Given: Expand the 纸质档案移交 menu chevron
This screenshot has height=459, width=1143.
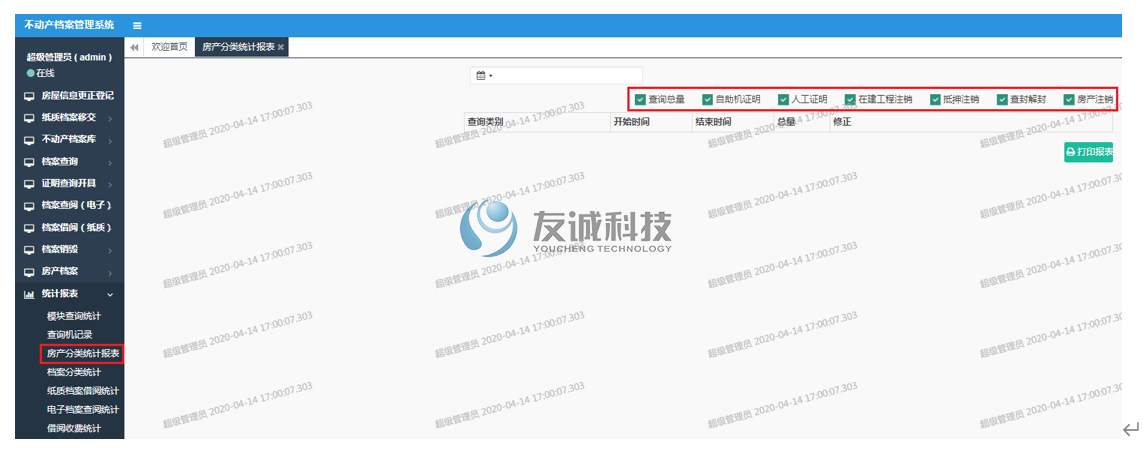Looking at the screenshot, I should tap(110, 118).
